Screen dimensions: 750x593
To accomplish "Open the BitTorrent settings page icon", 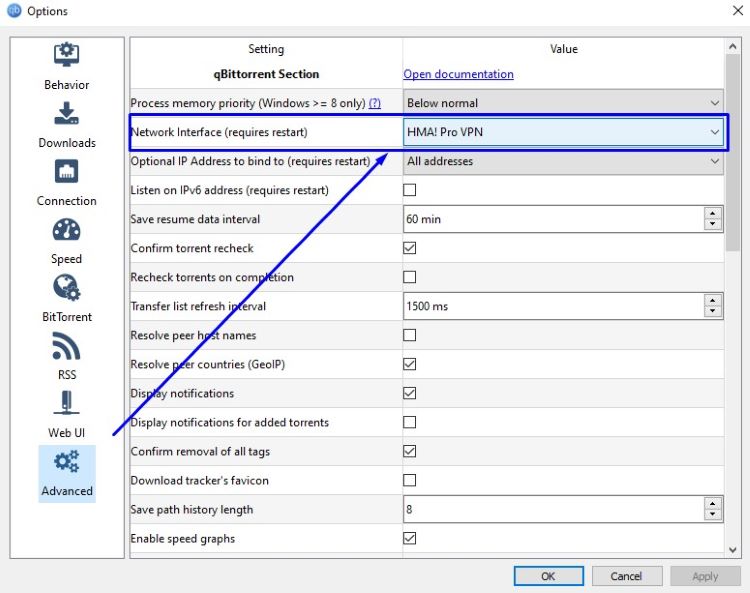I will click(x=66, y=287).
